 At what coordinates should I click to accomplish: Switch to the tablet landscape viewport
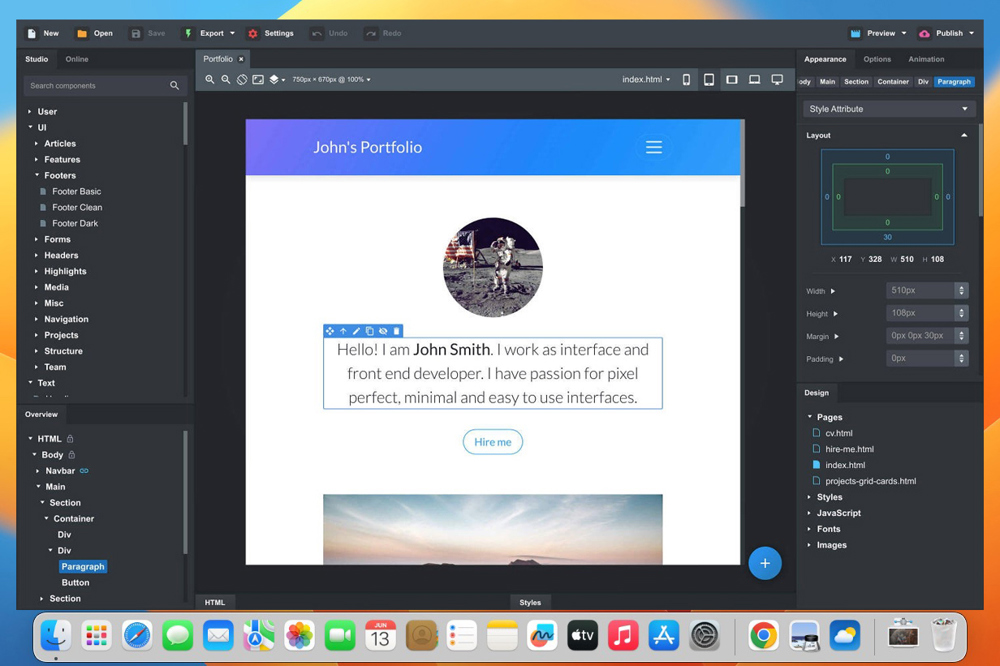tap(732, 80)
